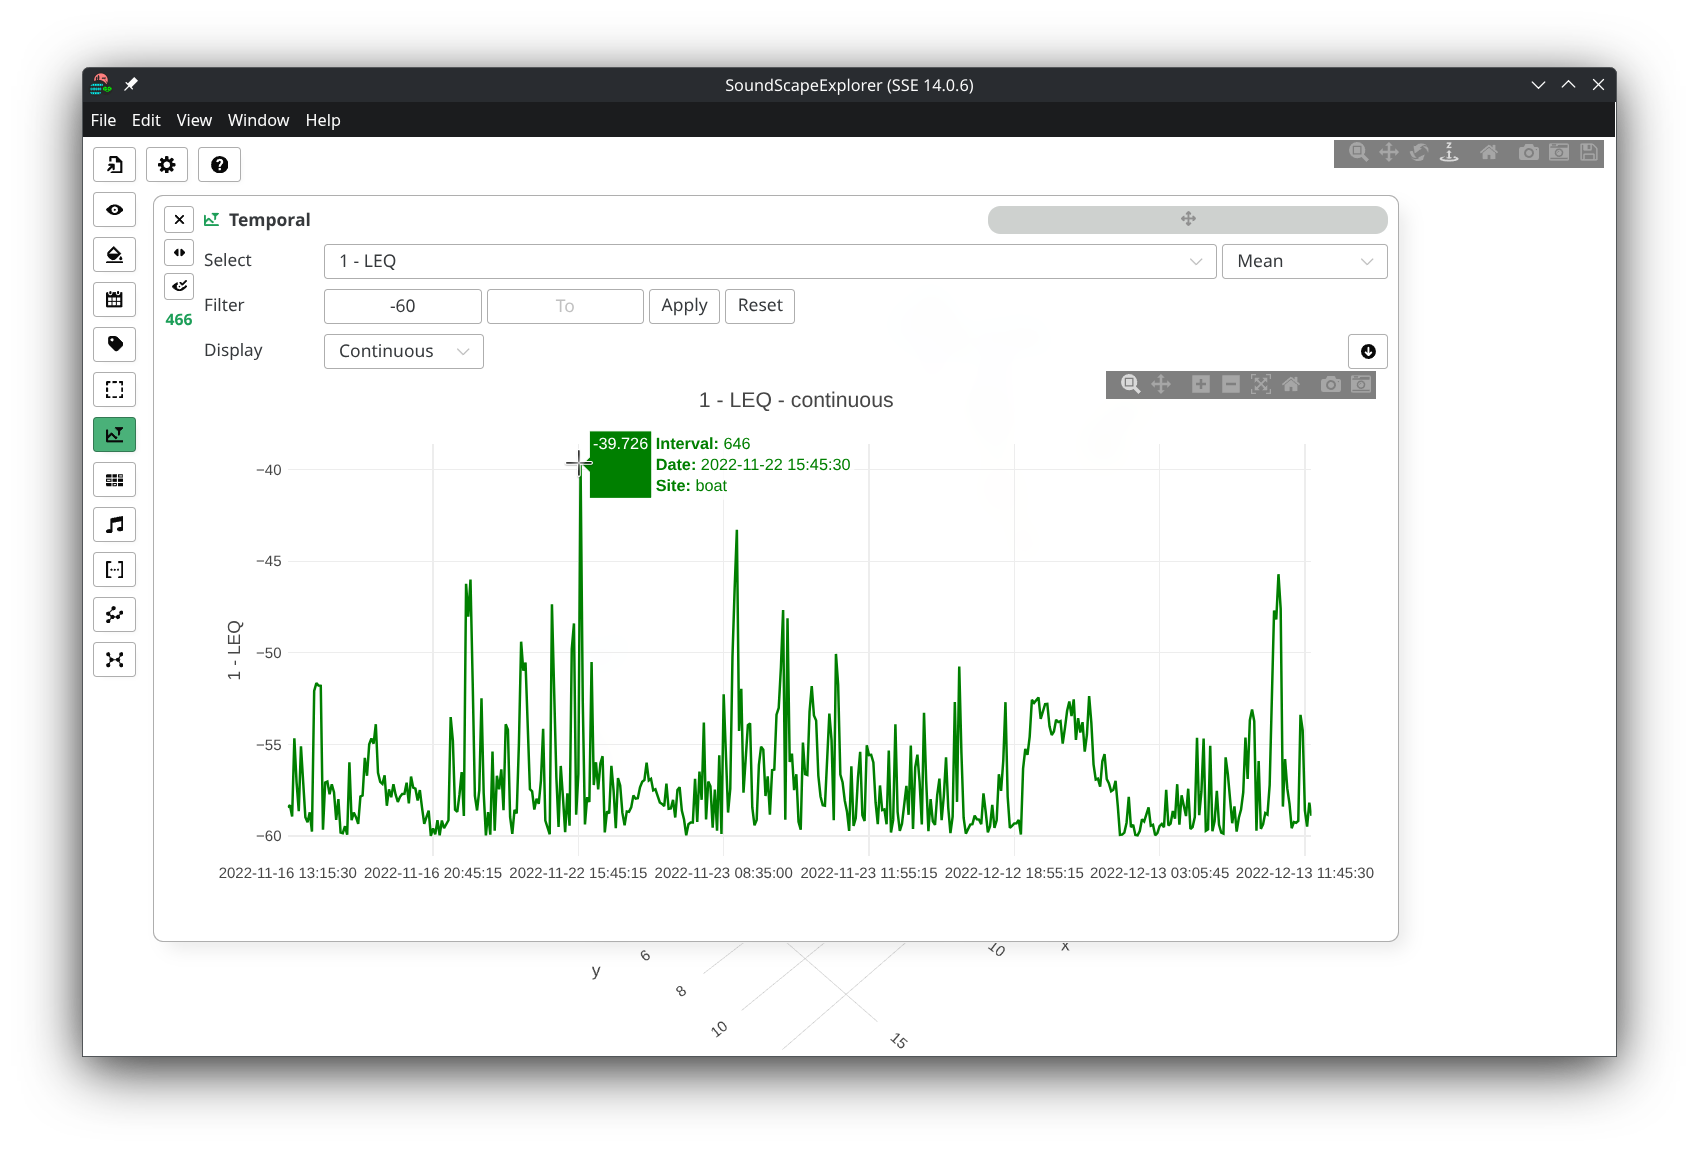Toggle the eye visibility sidebar button
1698x1153 pixels.
(115, 210)
